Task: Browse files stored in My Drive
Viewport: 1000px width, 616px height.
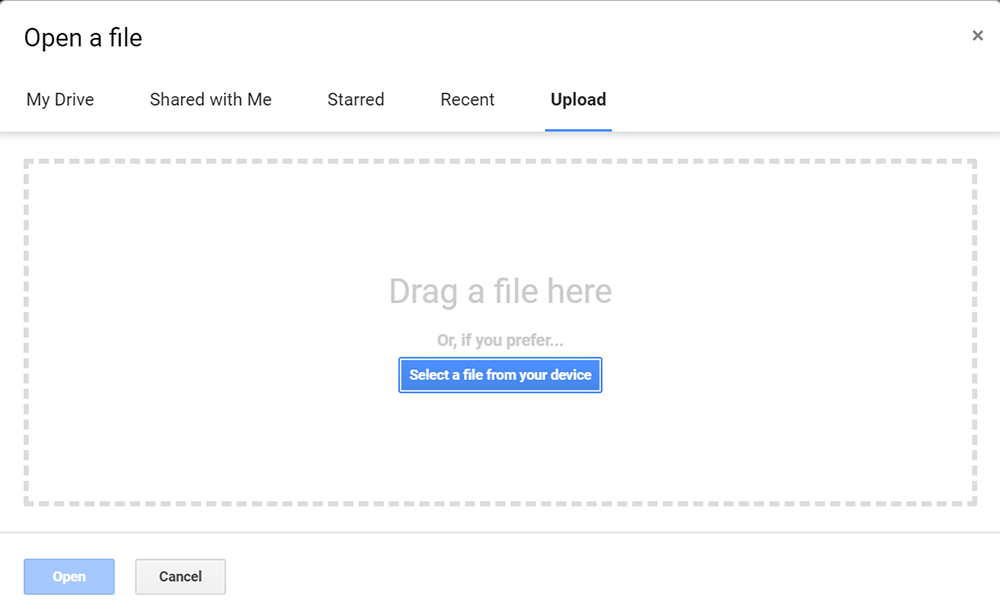Action: point(60,100)
